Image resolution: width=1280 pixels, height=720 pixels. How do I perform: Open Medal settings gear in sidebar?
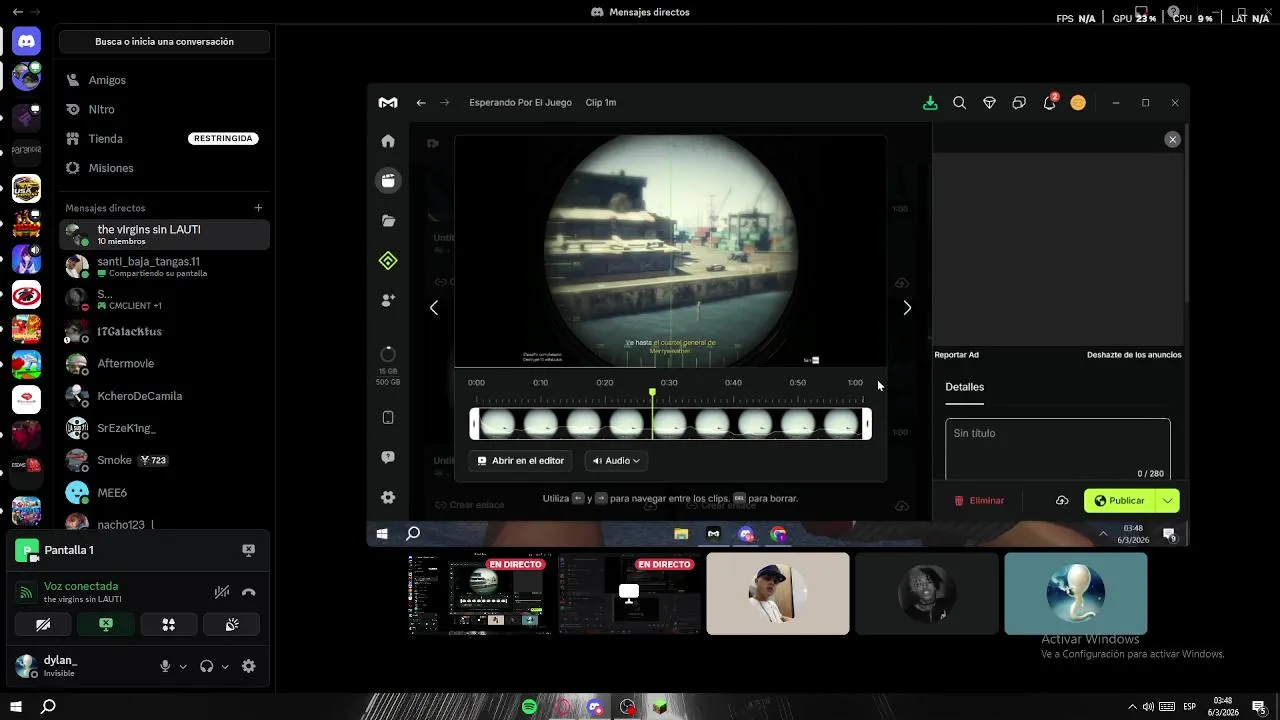pyautogui.click(x=388, y=498)
